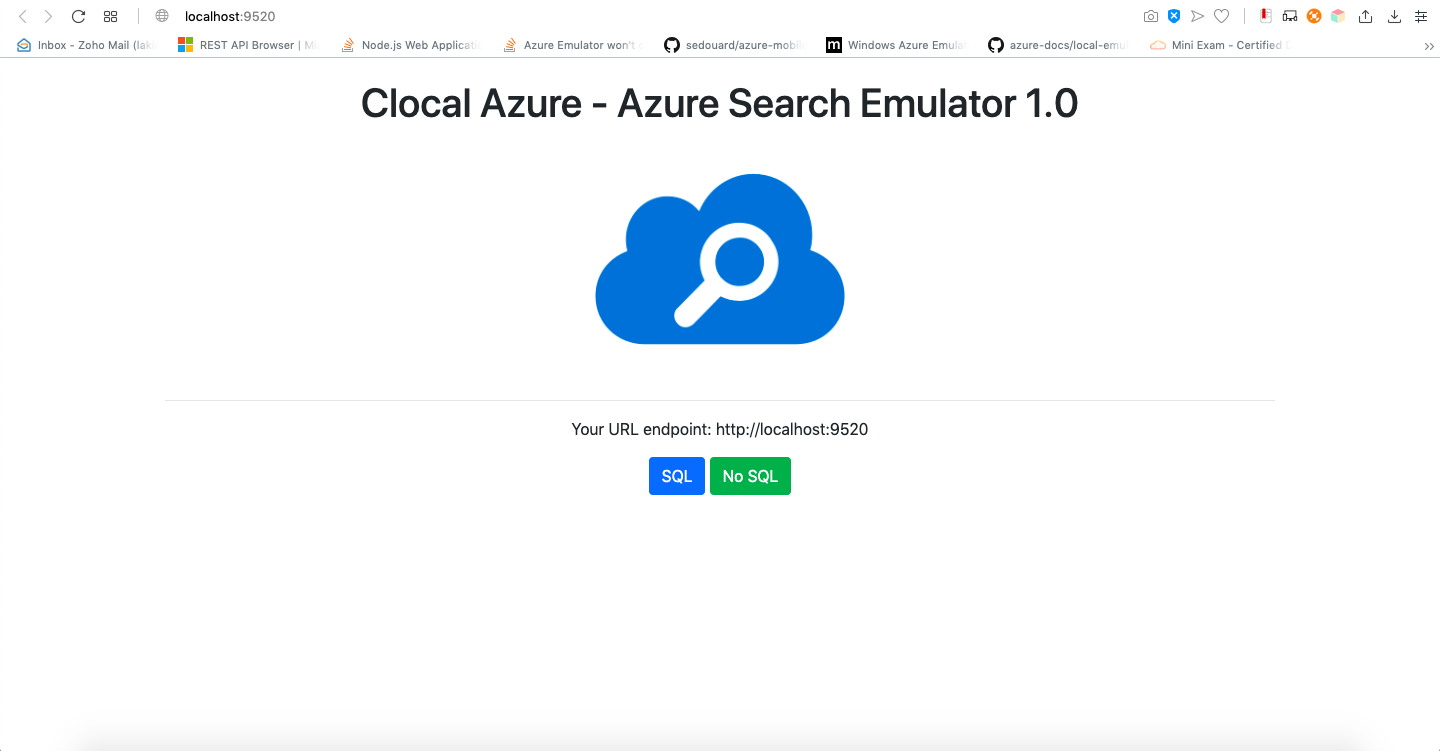This screenshot has height=751, width=1440.
Task: Expand the bookmarks overflow chevron
Action: coord(1429,46)
